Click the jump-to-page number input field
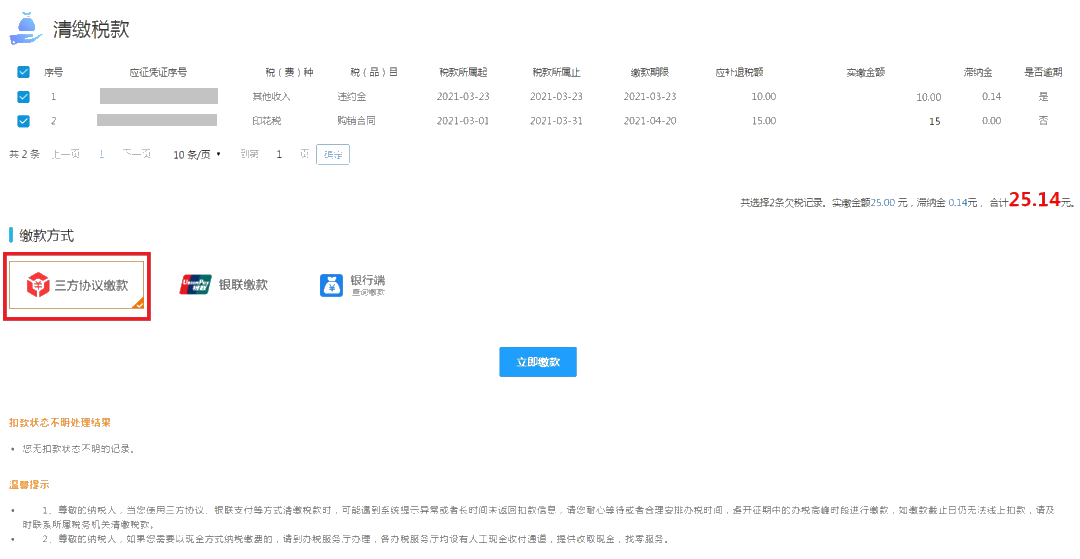Viewport: 1080px width, 559px height. [279, 155]
